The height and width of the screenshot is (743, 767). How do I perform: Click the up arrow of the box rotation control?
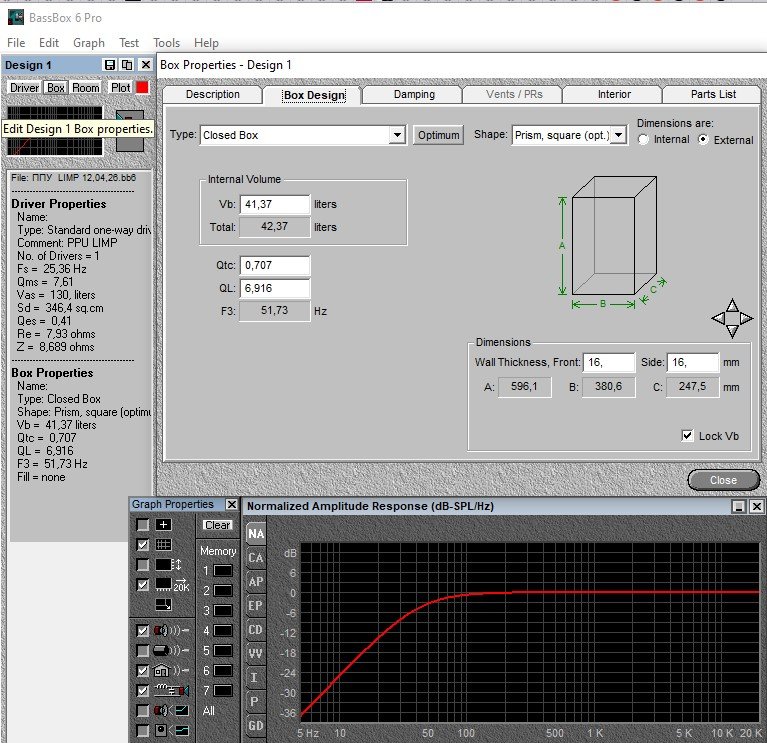click(x=732, y=305)
